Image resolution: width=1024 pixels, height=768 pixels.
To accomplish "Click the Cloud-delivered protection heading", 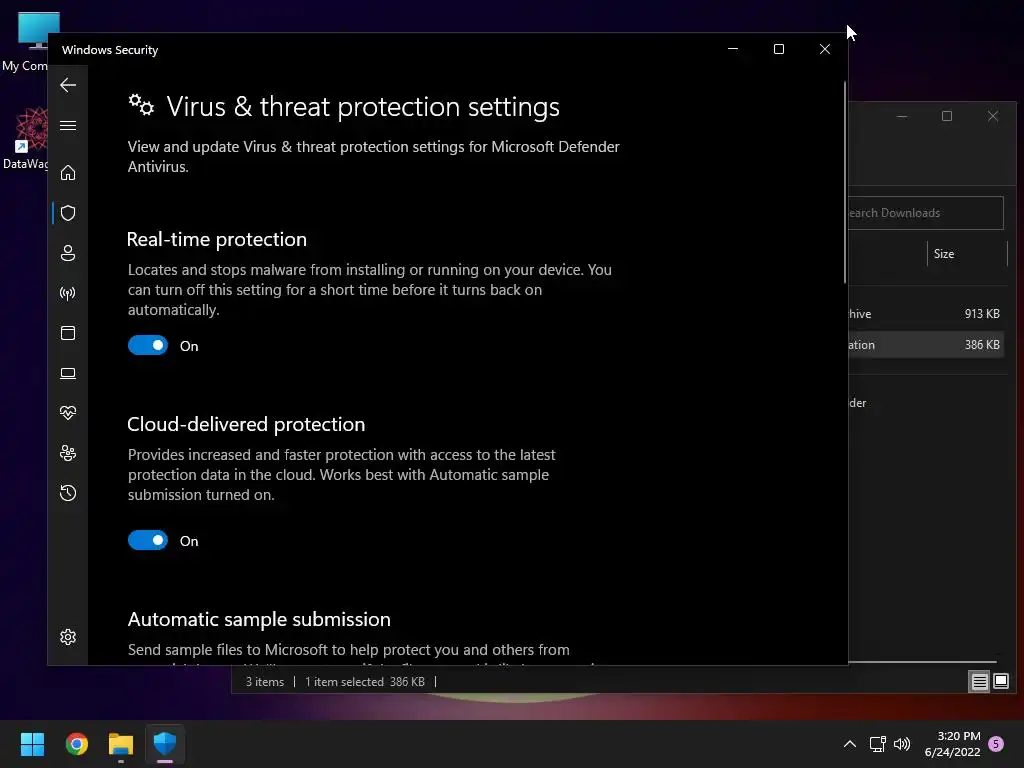I will click(246, 424).
